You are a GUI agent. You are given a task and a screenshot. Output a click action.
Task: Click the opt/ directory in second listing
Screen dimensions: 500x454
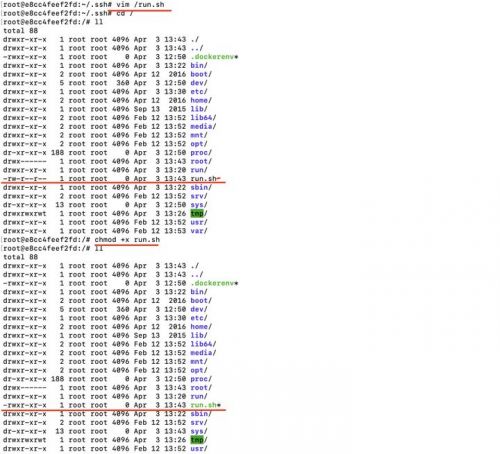[199, 370]
